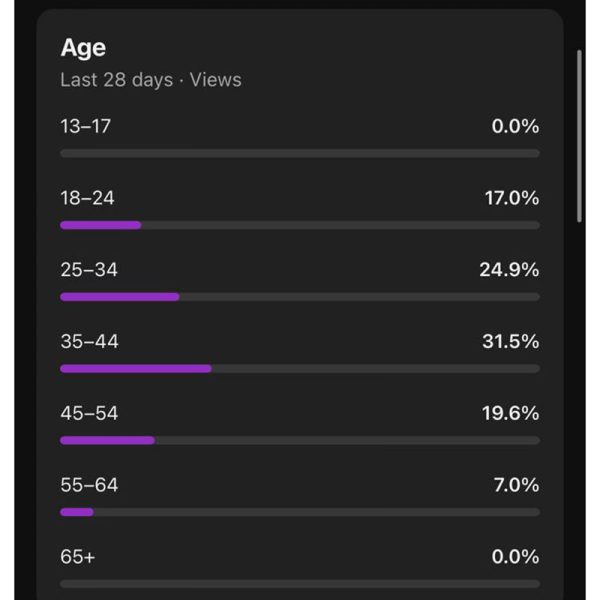Click the Age card heading
Viewport: 600px width, 600px height.
point(83,48)
